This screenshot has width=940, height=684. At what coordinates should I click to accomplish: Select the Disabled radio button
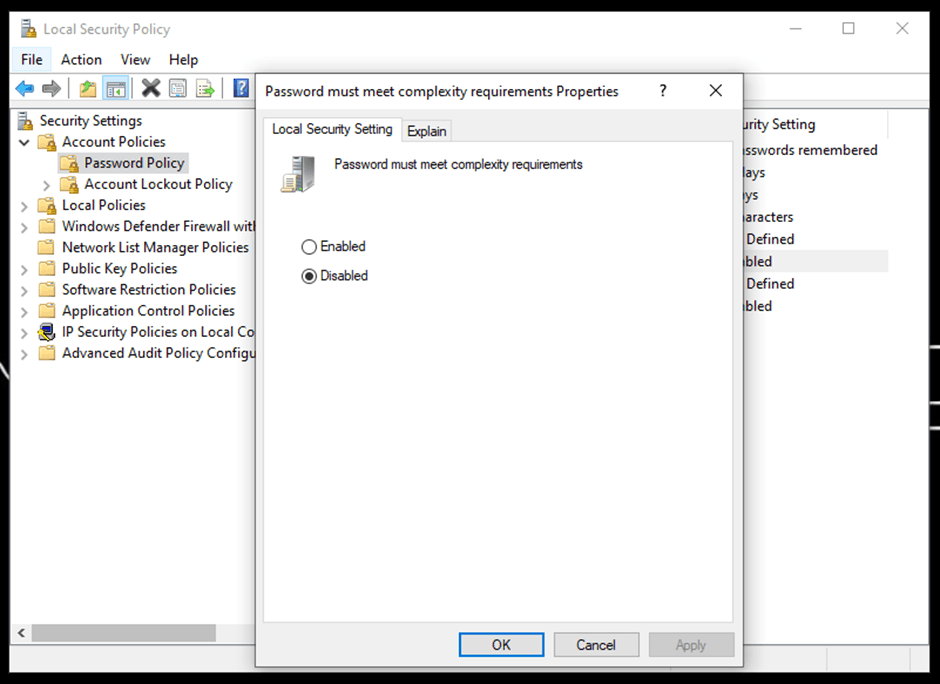tap(310, 275)
